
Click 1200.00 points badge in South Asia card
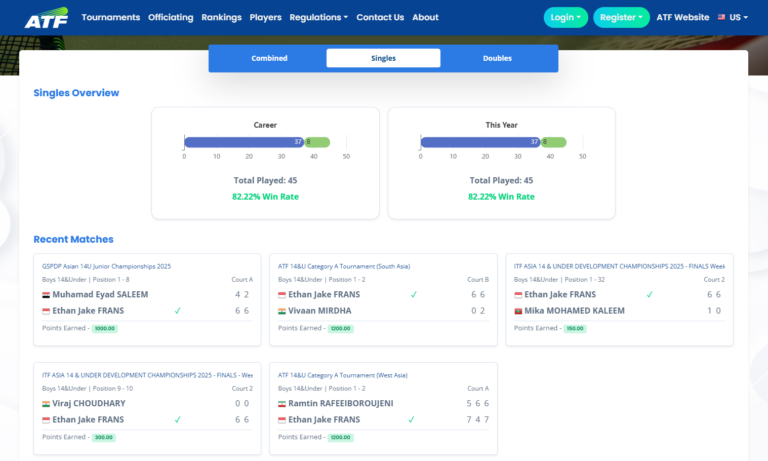click(340, 329)
